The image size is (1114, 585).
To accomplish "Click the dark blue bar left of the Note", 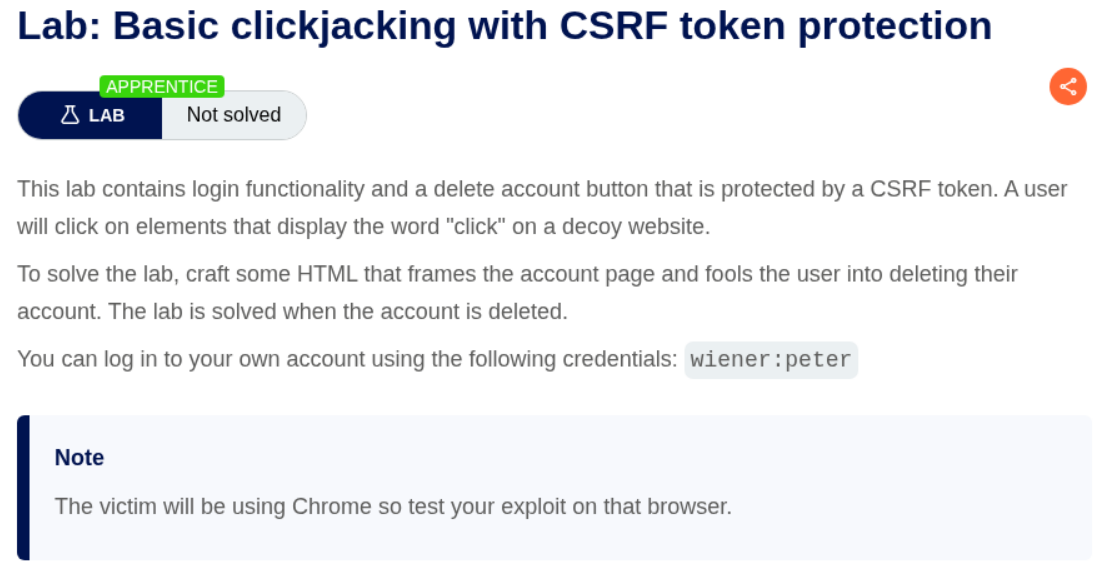I will click(23, 487).
